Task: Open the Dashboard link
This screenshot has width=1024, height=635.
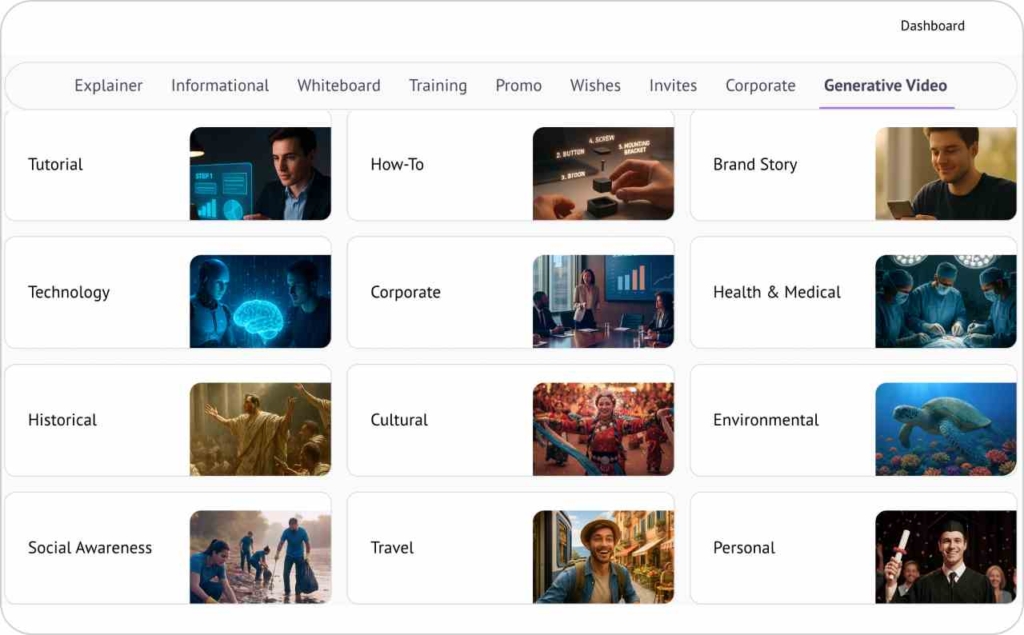Action: tap(932, 25)
